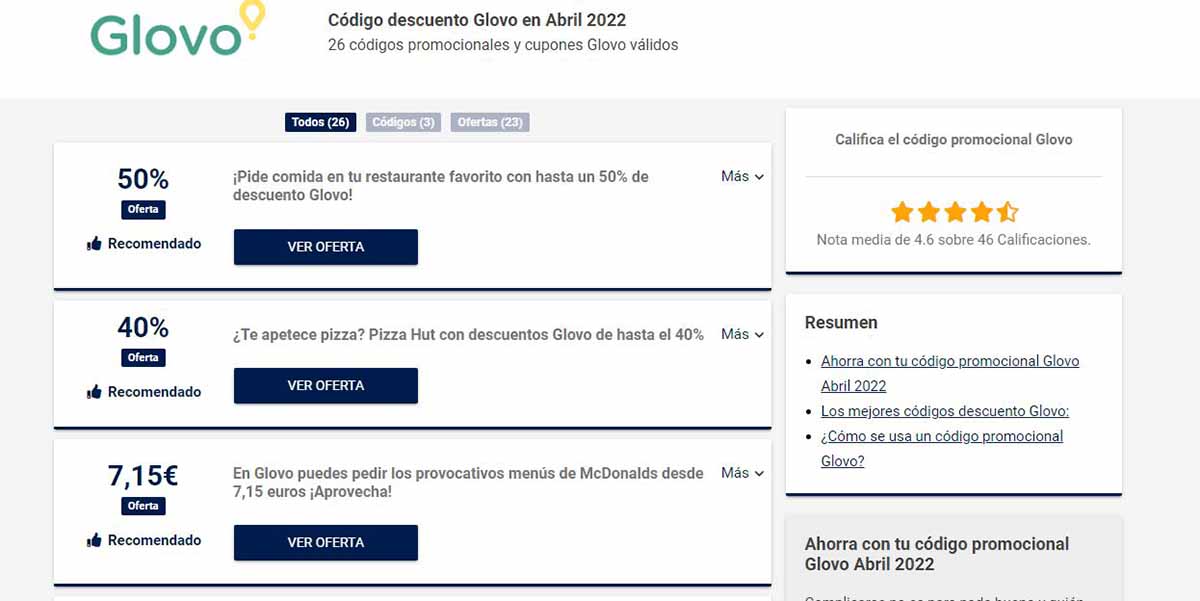Image resolution: width=1200 pixels, height=601 pixels.
Task: Open 'Ahorra con tu código promocional Glovo' link
Action: [949, 361]
